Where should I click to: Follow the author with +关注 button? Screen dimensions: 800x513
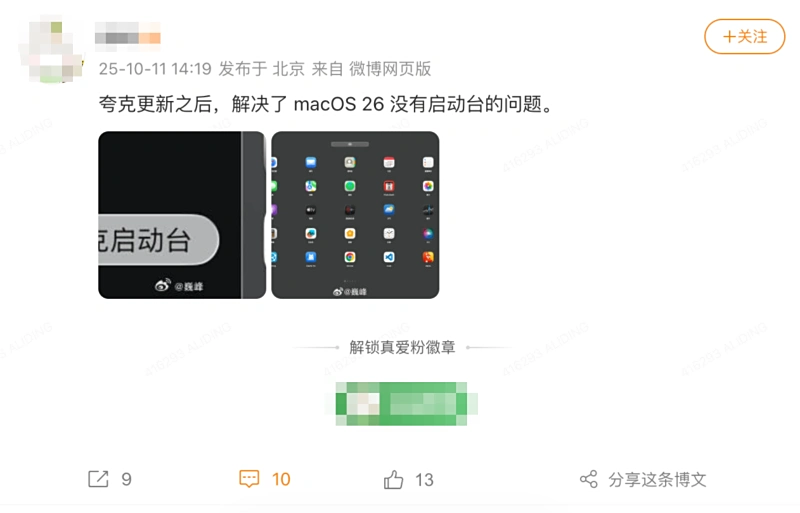point(744,36)
